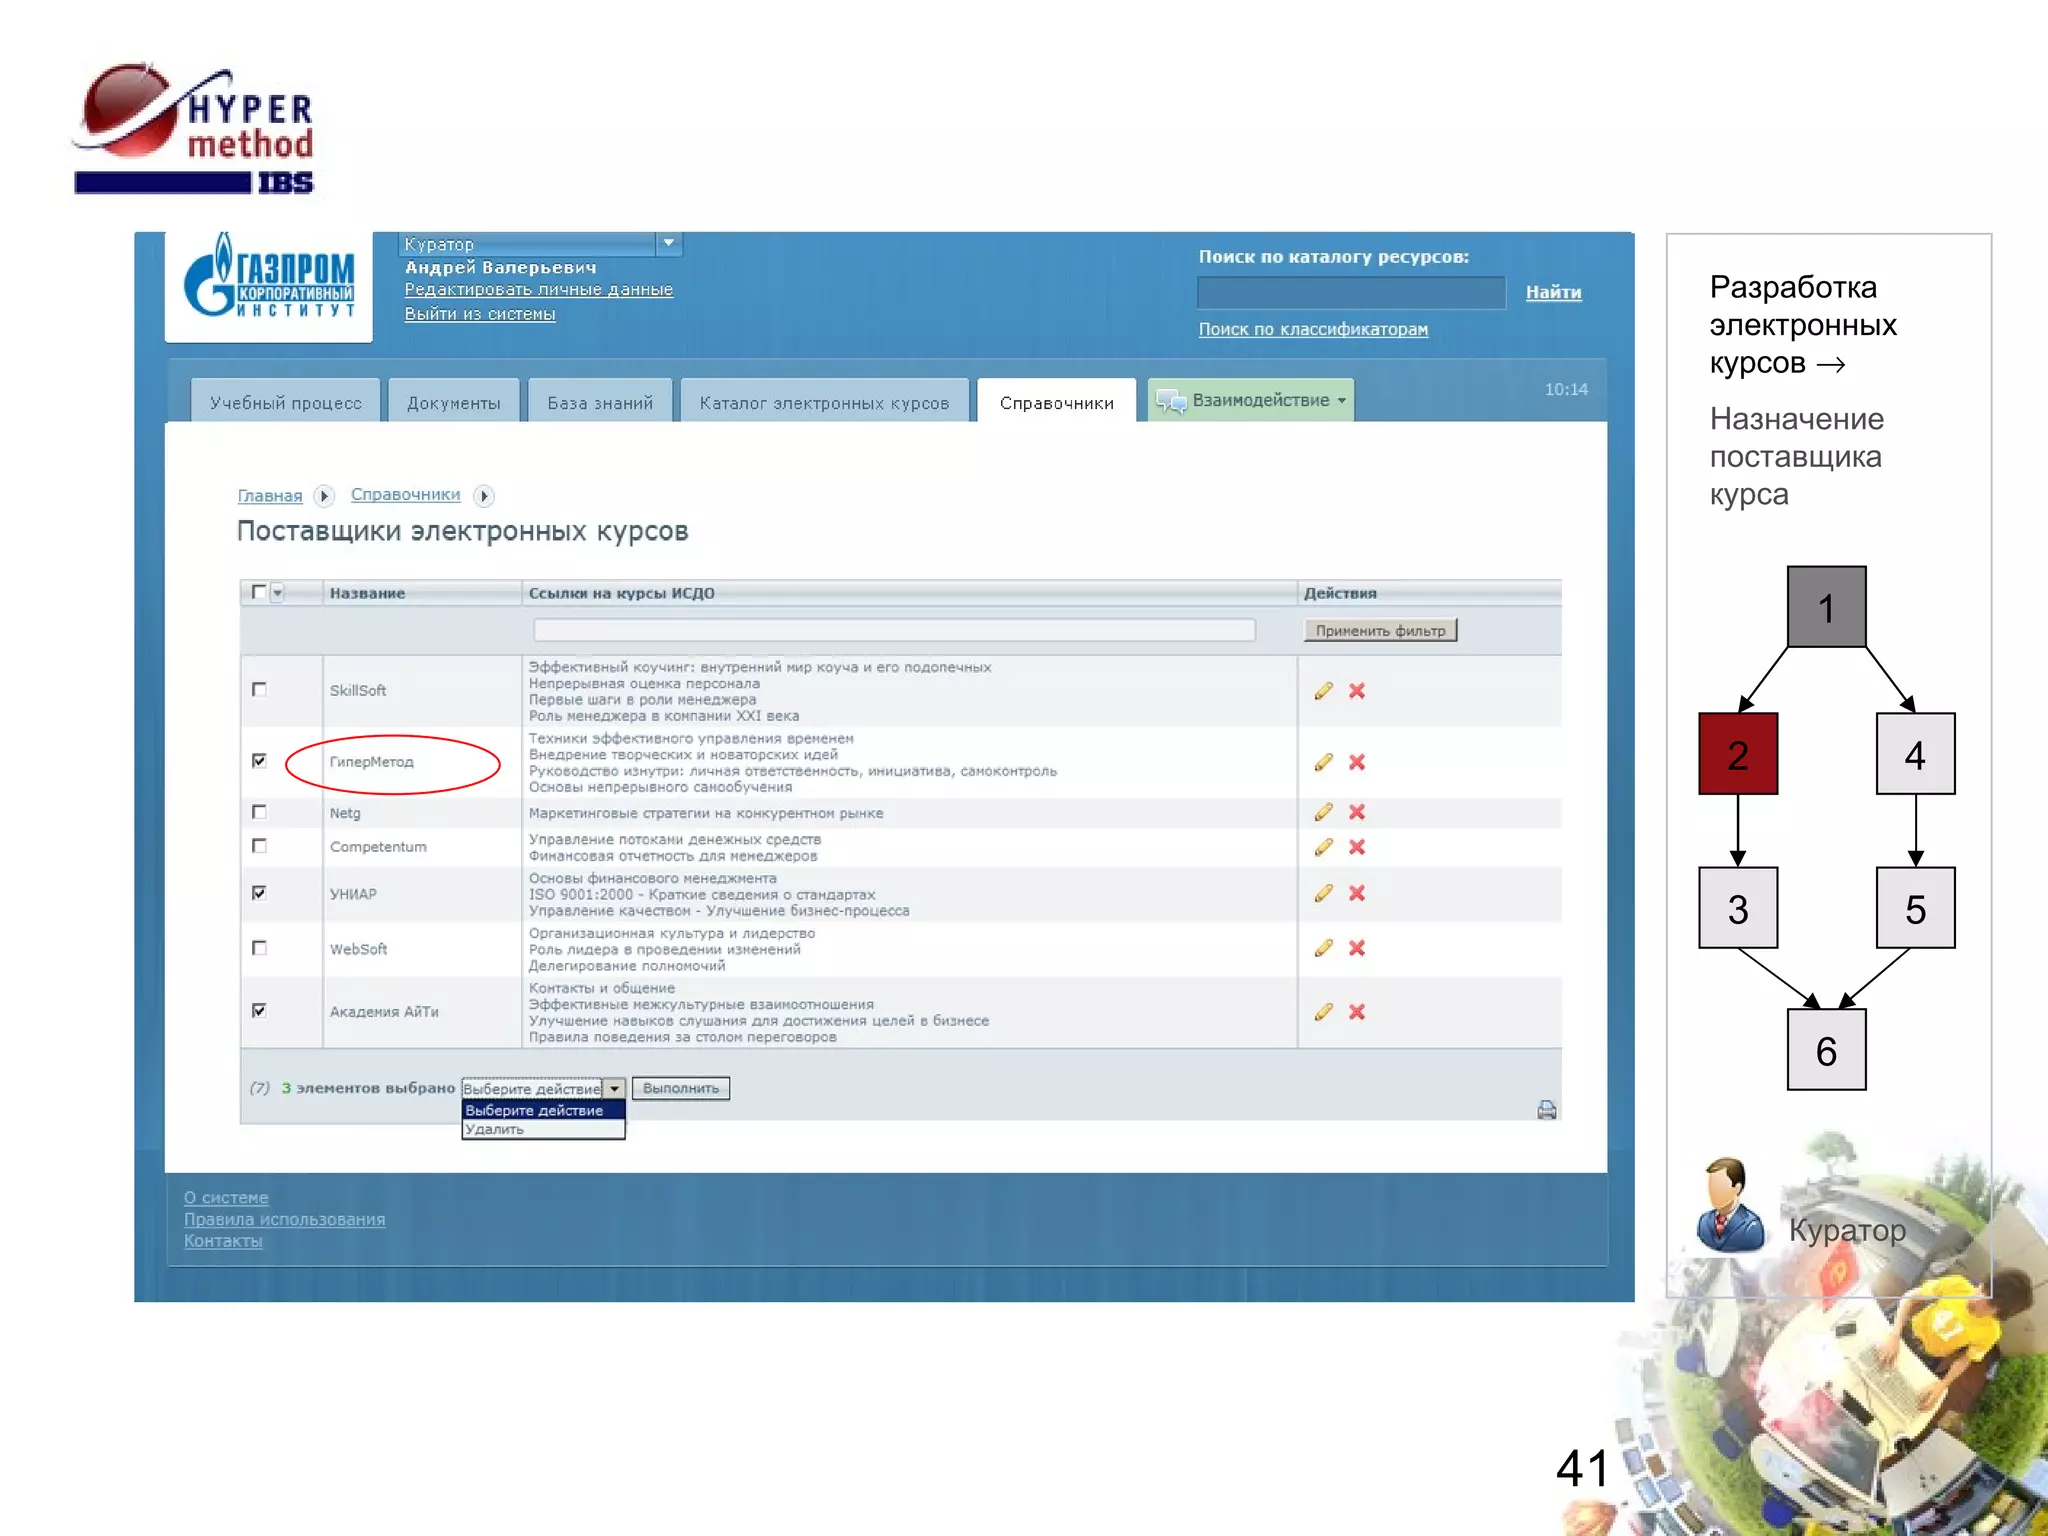This screenshot has height=1536, width=2048.
Task: Uncheck the Академия АйТи row checkbox
Action: coord(259,1011)
